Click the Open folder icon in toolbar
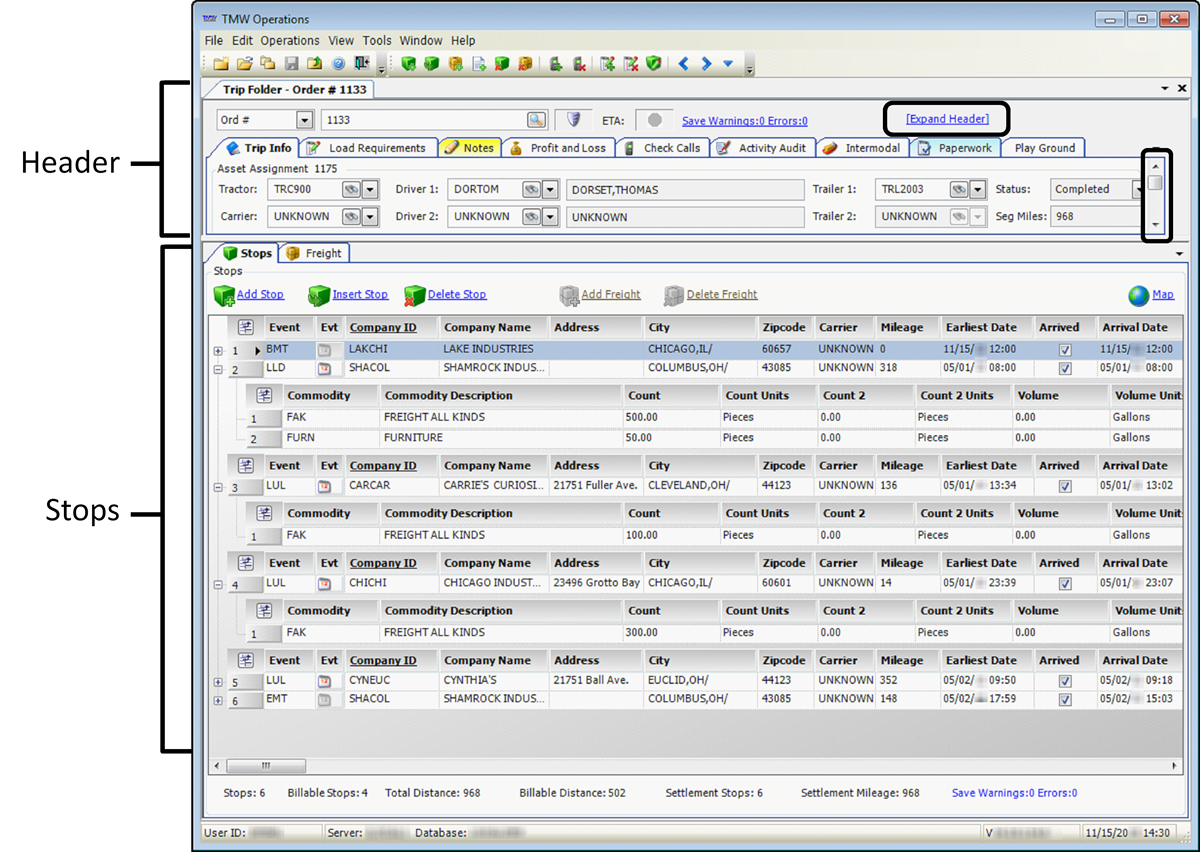Viewport: 1200px width, 852px height. point(244,64)
